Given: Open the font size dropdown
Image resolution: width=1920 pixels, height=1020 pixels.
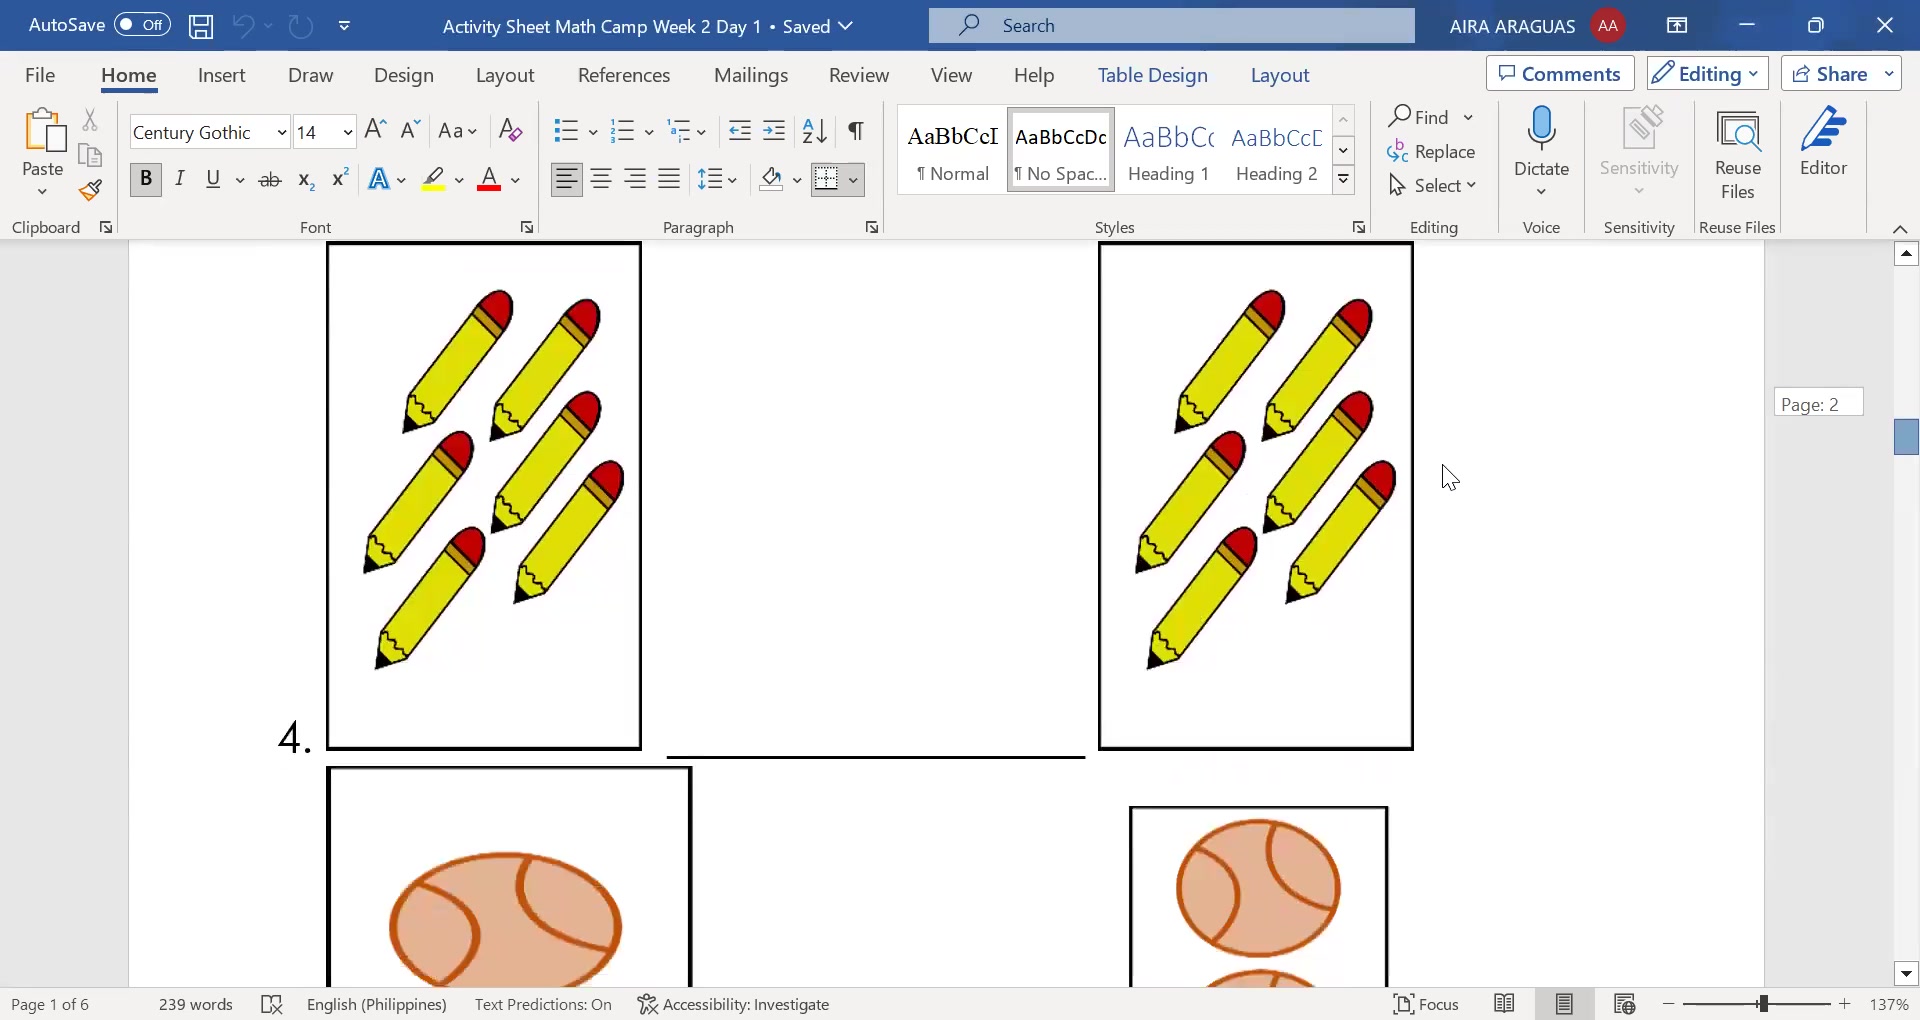Looking at the screenshot, I should [x=347, y=133].
